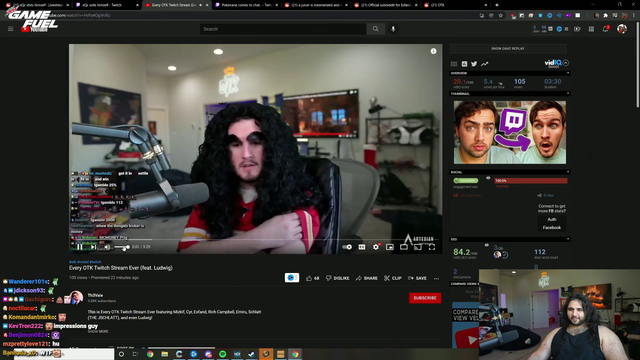Mute the YouTube player volume icon
The image size is (640, 360).
tap(107, 247)
